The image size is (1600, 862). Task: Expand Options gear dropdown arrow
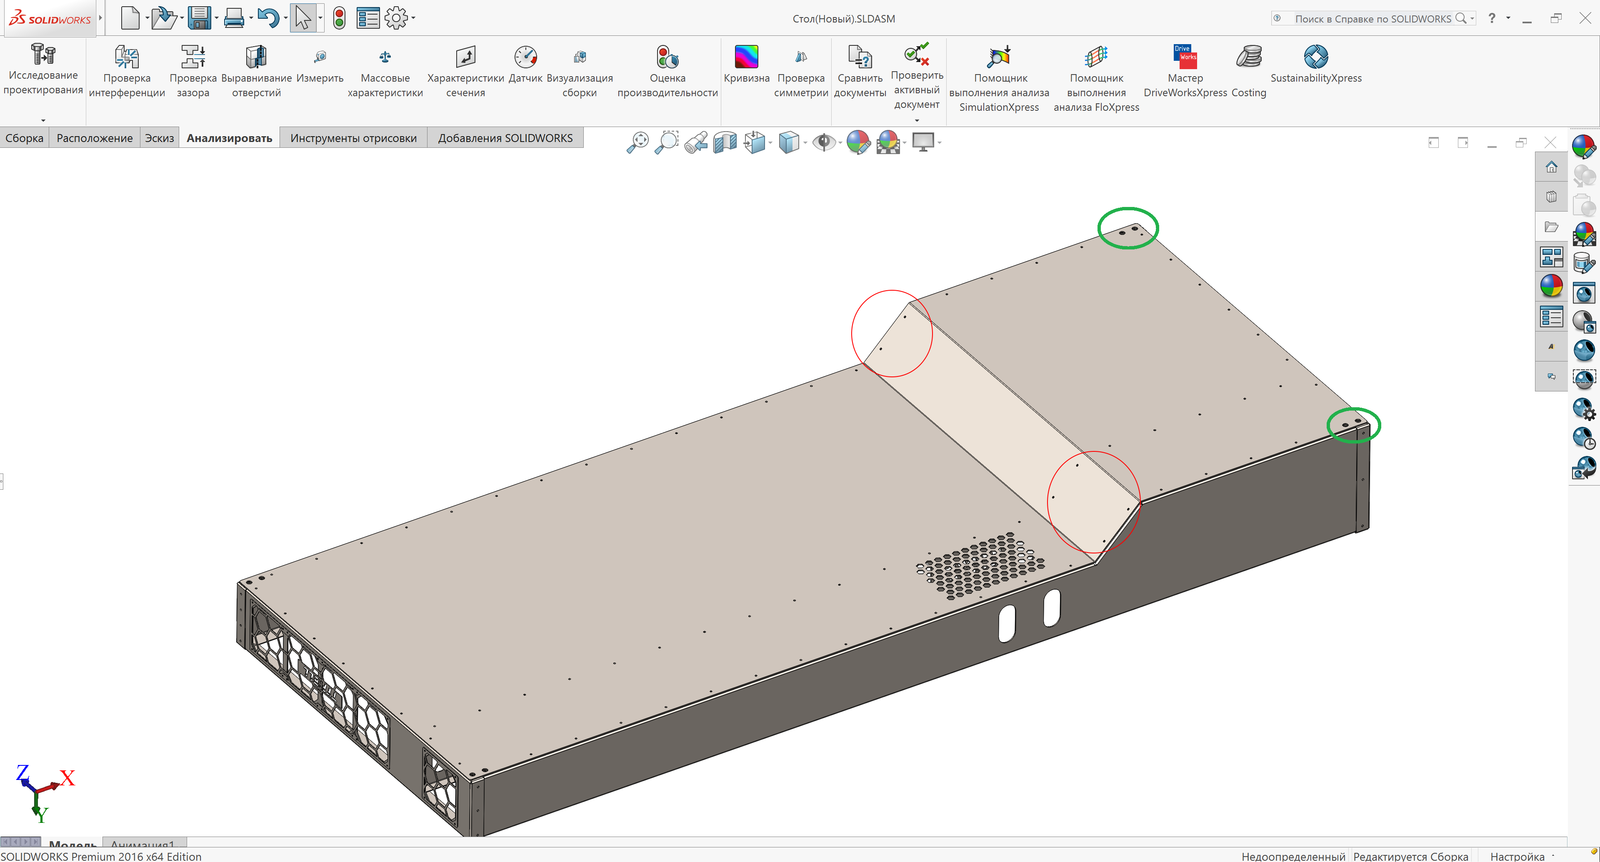(413, 18)
